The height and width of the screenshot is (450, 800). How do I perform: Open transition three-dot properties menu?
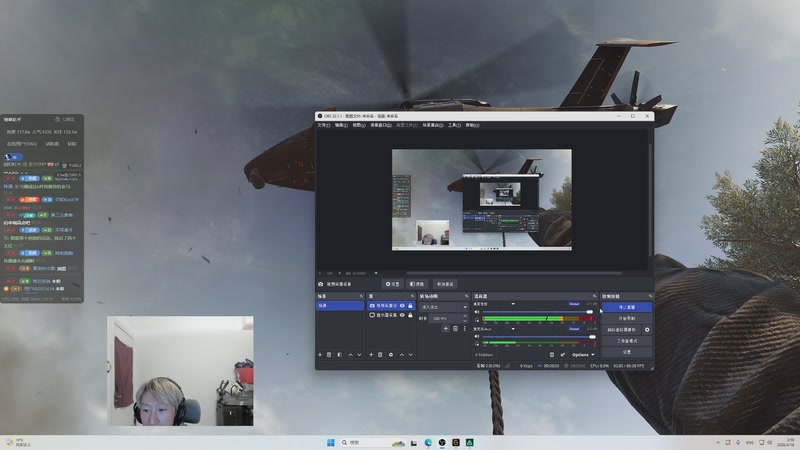pyautogui.click(x=464, y=329)
